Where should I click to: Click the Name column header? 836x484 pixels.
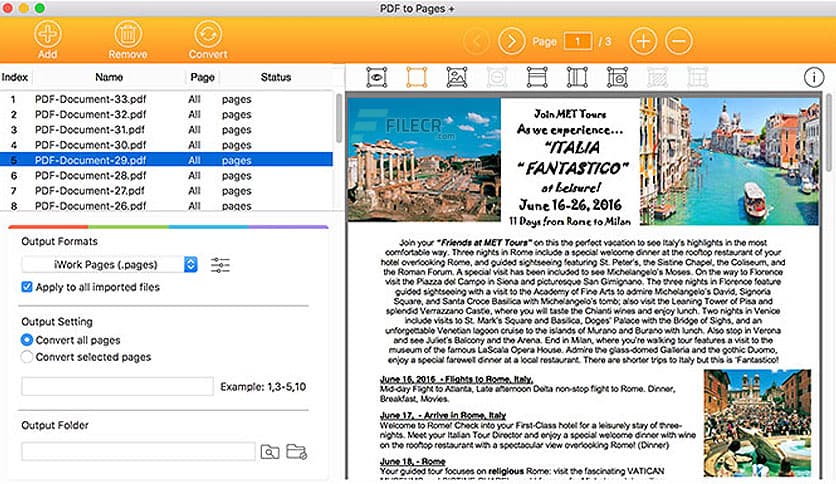pos(109,77)
